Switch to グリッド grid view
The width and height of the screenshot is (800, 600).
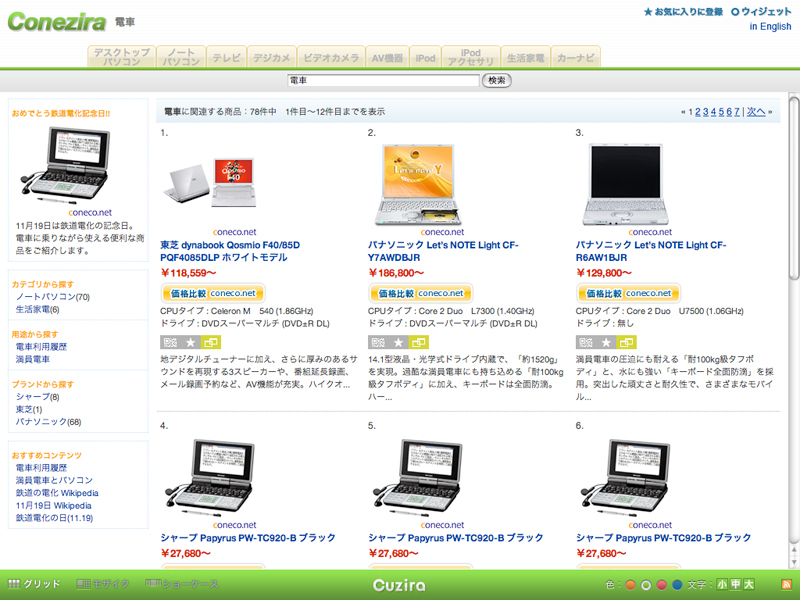click(34, 584)
